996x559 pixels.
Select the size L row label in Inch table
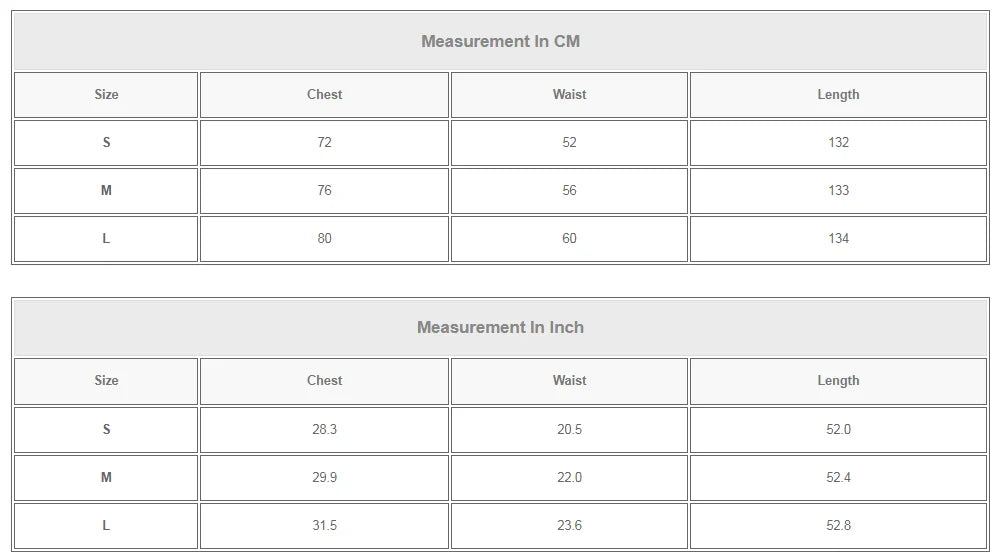coord(106,526)
